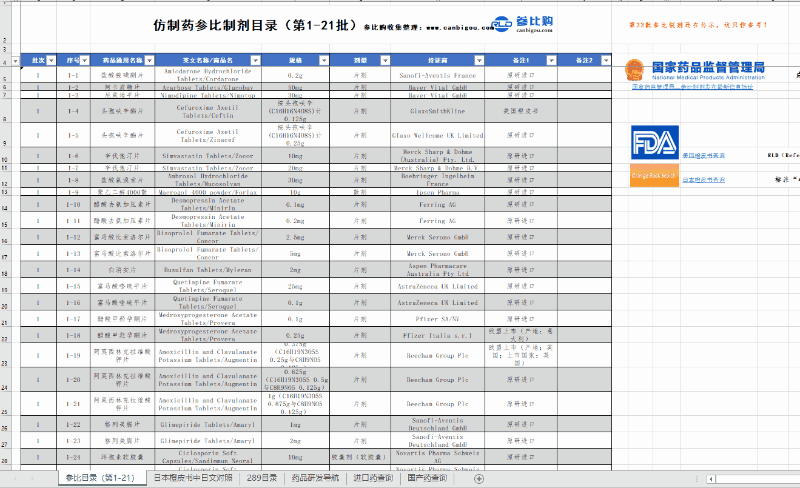Image resolution: width=800 pixels, height=488 pixels.
Task: Select cell Cefuroxime Axetil Tablets/Ceftin
Action: coord(207,111)
